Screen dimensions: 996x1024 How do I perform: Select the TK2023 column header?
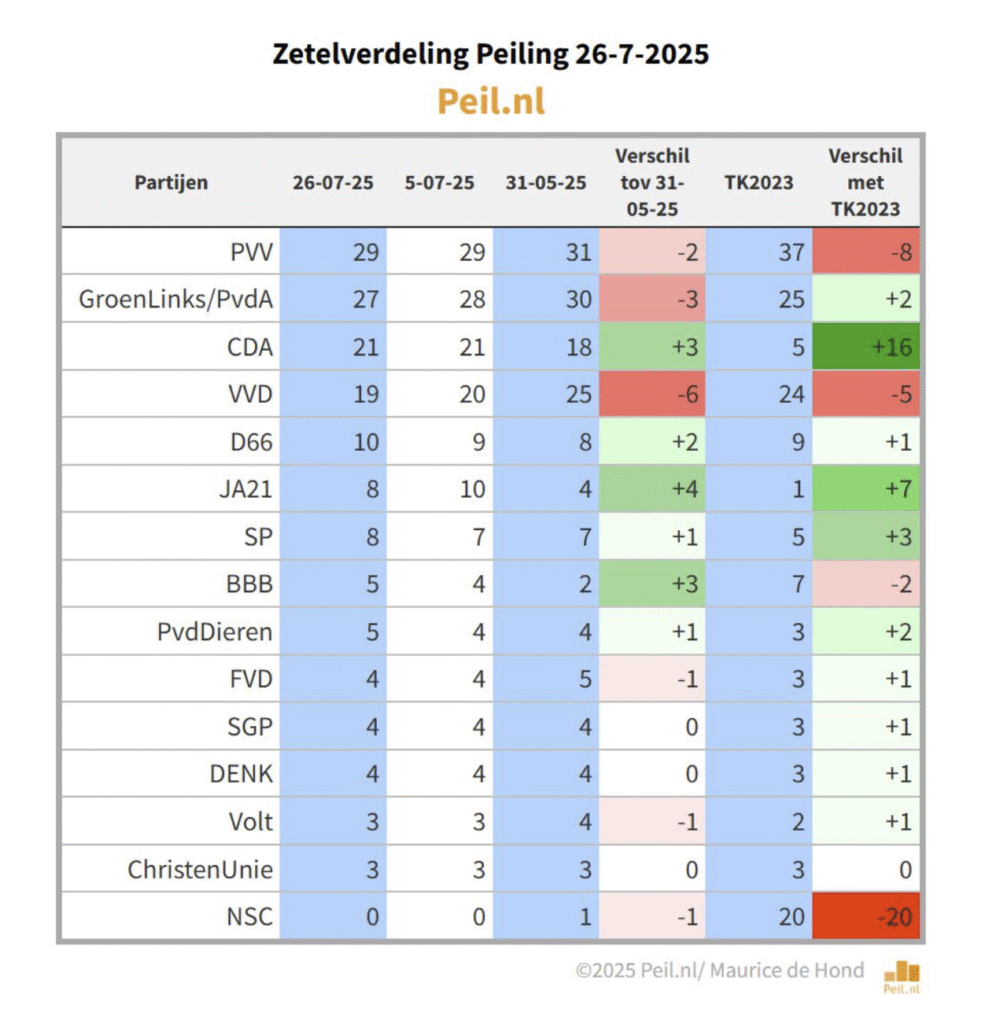pyautogui.click(x=759, y=182)
